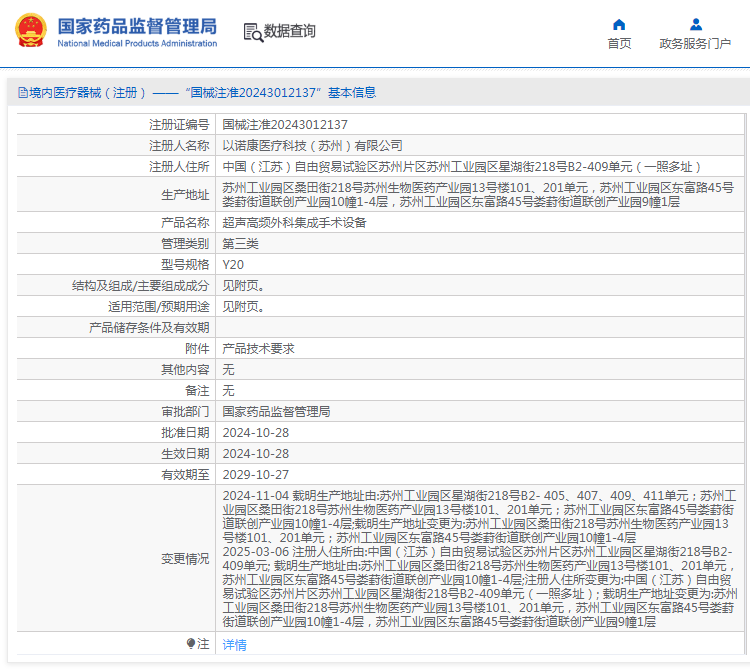Open the 数据查询 search icon
The width and height of the screenshot is (750, 669).
pyautogui.click(x=254, y=33)
